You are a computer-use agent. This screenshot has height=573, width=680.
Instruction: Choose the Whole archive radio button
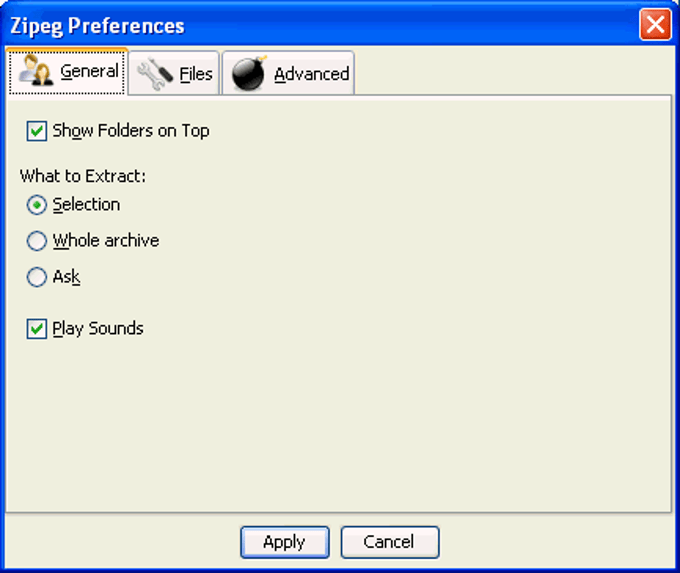(36, 241)
